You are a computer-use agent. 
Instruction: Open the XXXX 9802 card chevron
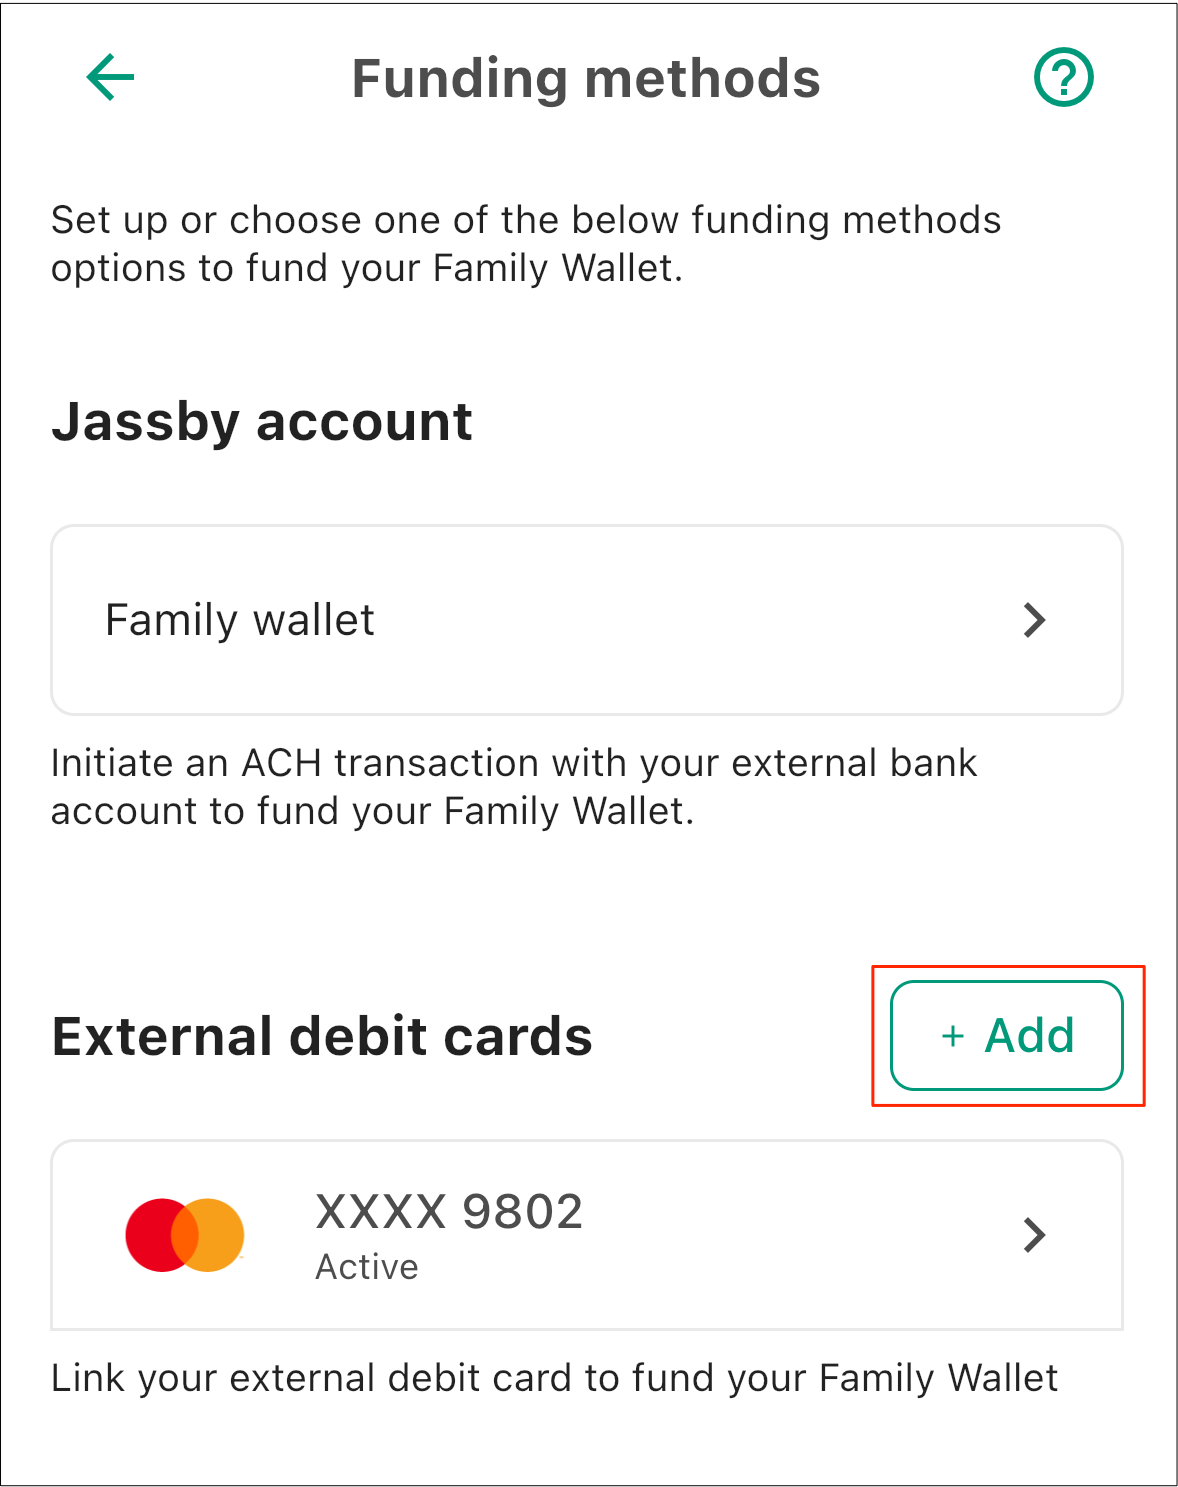1035,1235
